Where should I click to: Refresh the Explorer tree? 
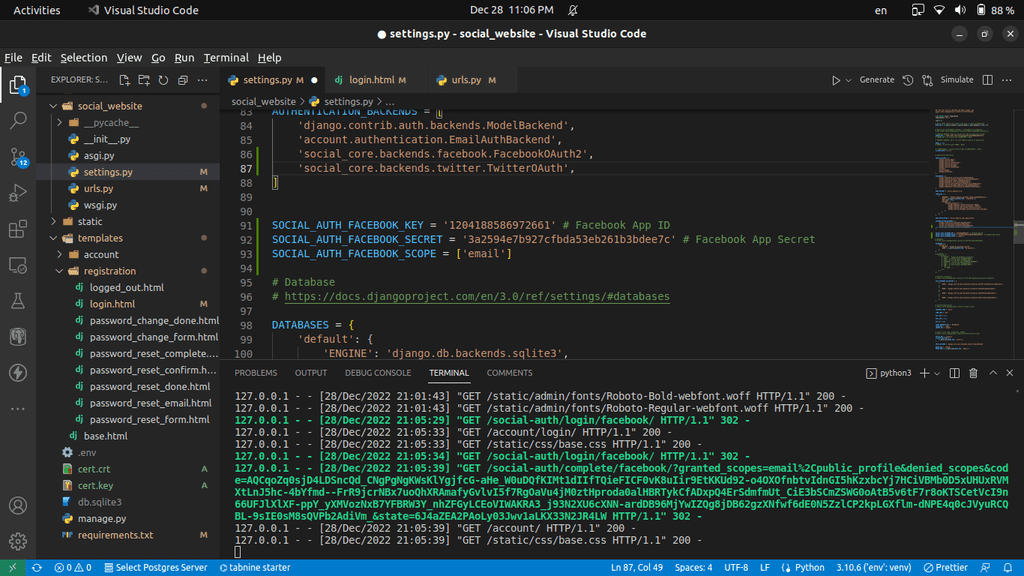tap(163, 80)
